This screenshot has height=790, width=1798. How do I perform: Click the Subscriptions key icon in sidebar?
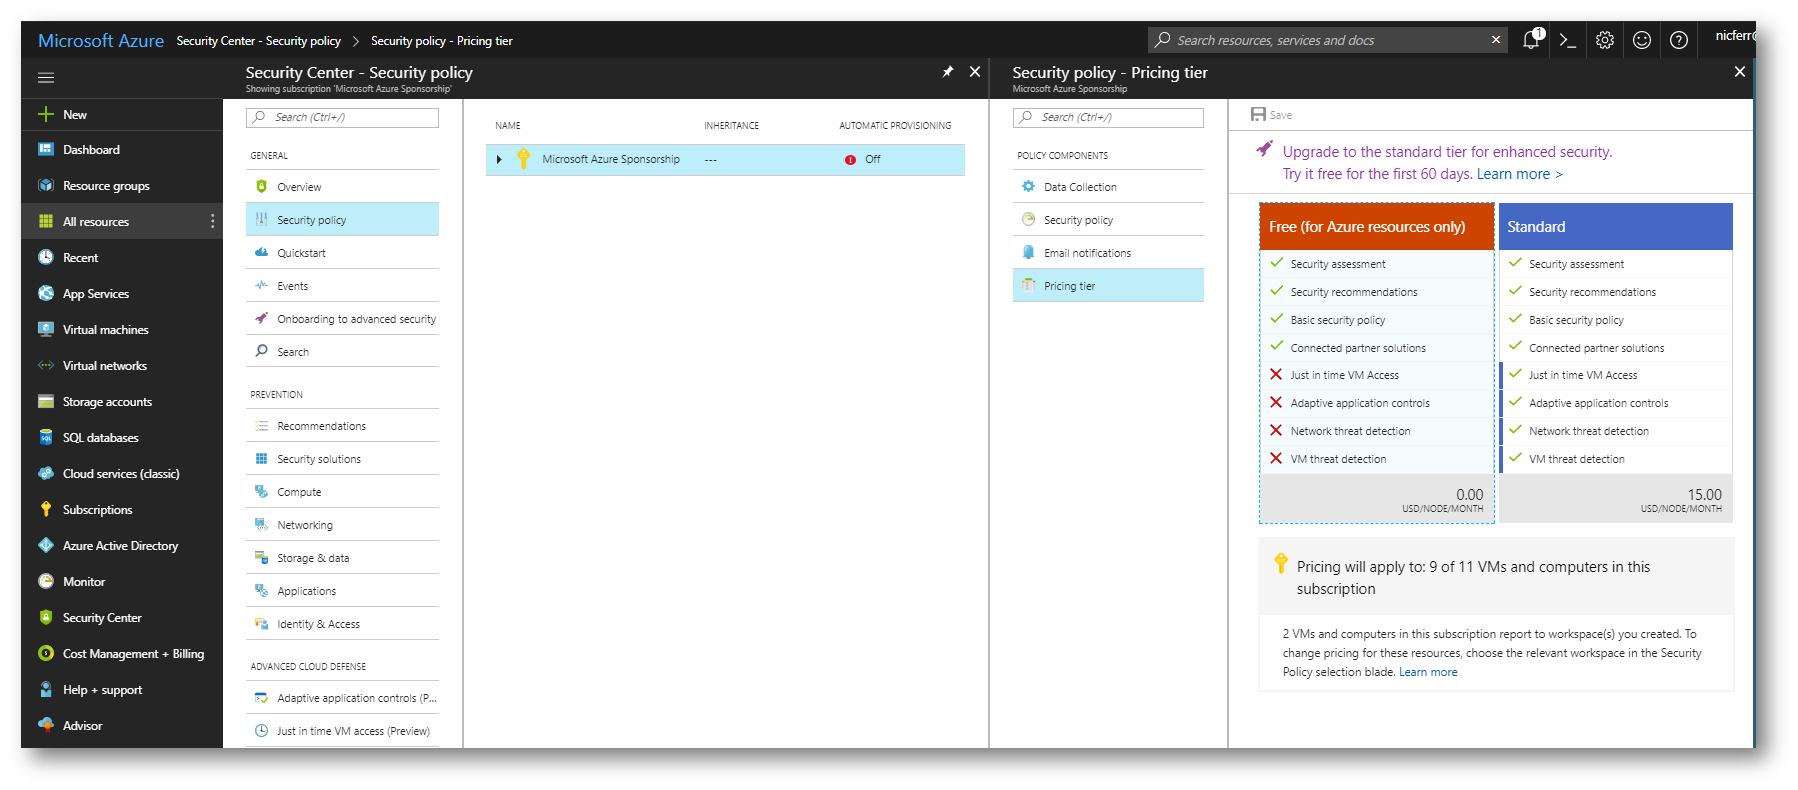tap(46, 510)
